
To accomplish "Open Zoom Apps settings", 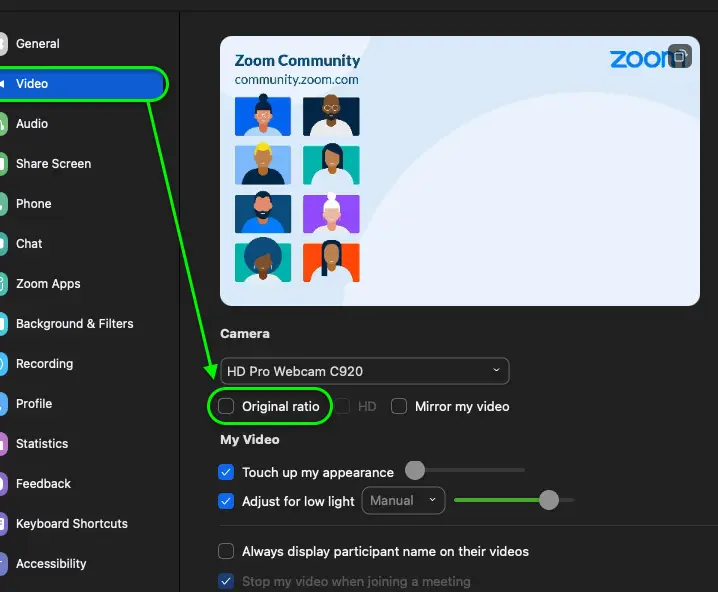I will coord(48,284).
